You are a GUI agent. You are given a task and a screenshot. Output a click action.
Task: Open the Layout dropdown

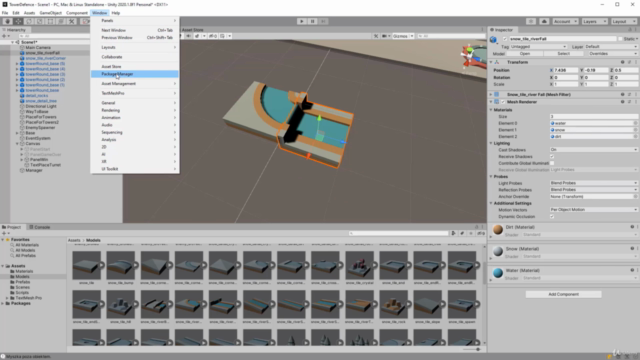(x=624, y=21)
